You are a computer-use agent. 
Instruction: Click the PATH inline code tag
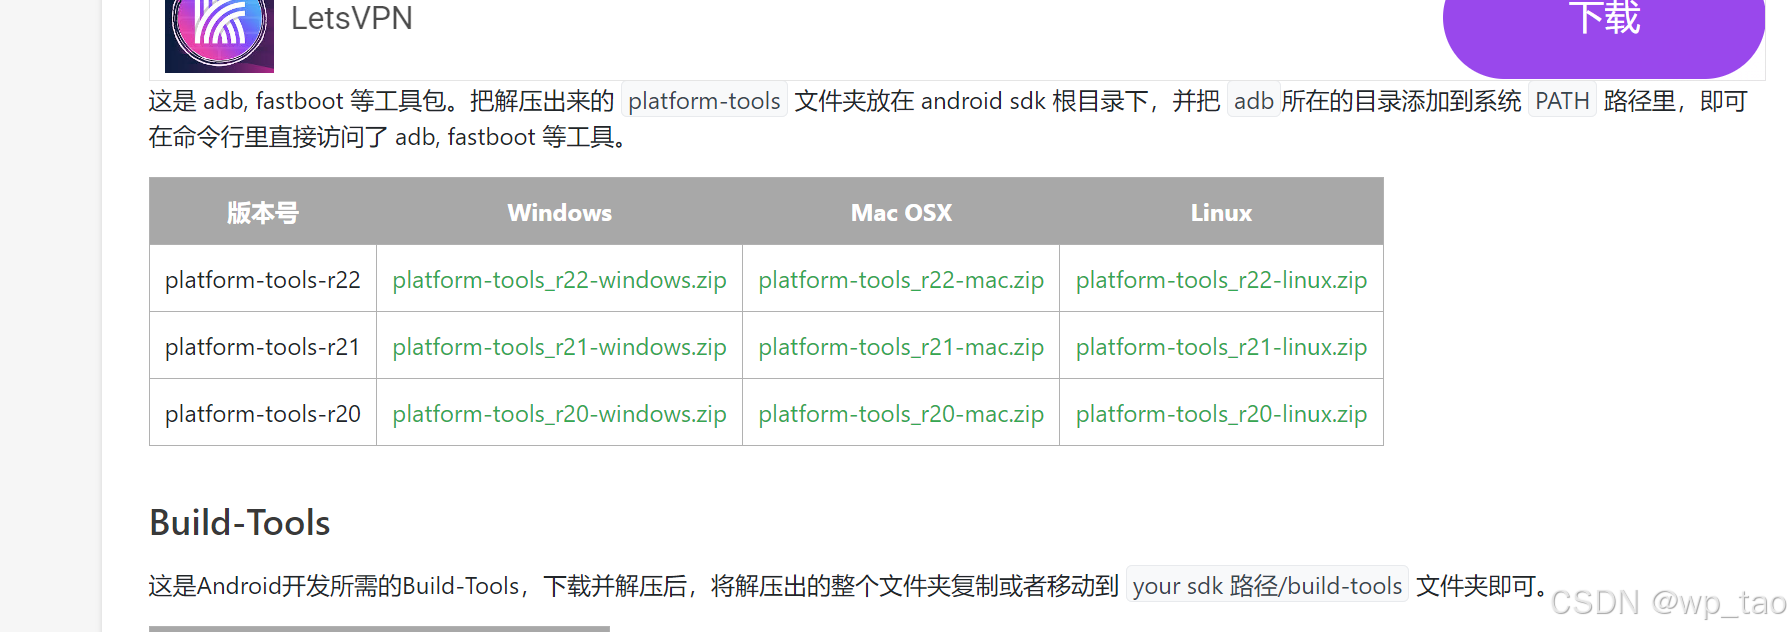[x=1562, y=101]
